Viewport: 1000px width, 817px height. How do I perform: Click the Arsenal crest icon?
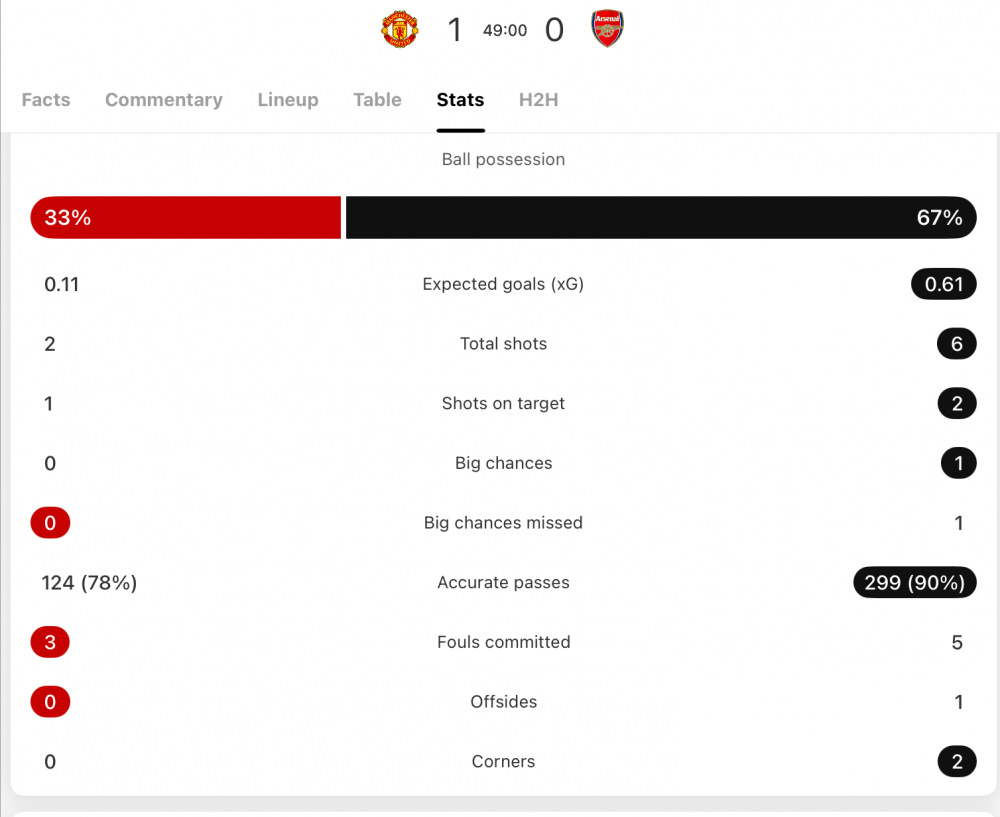[x=607, y=30]
